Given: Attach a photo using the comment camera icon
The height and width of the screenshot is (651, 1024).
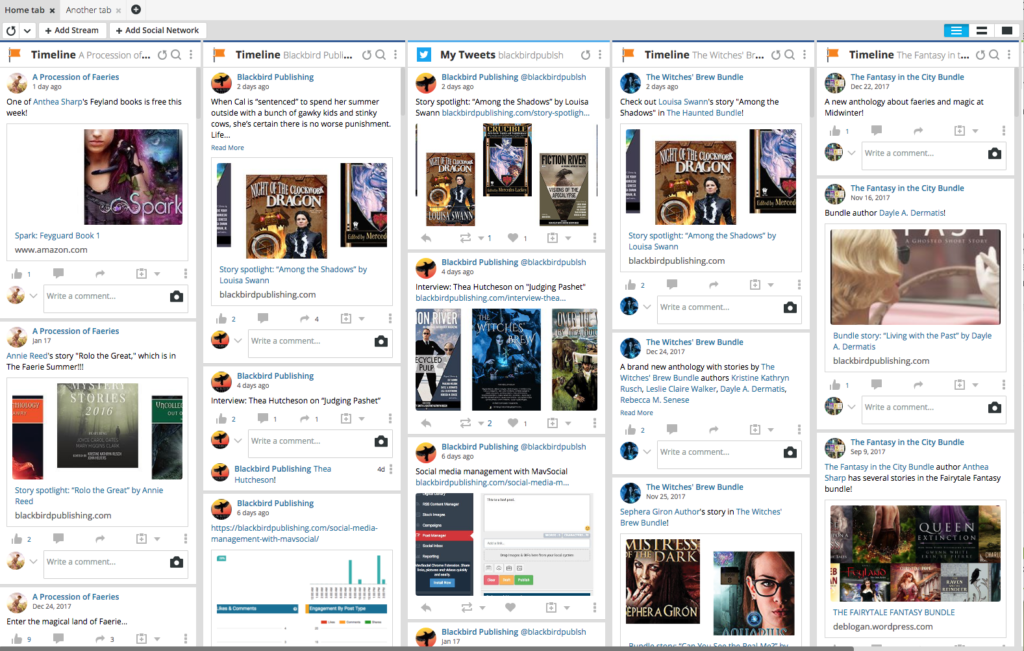Looking at the screenshot, I should coord(176,295).
